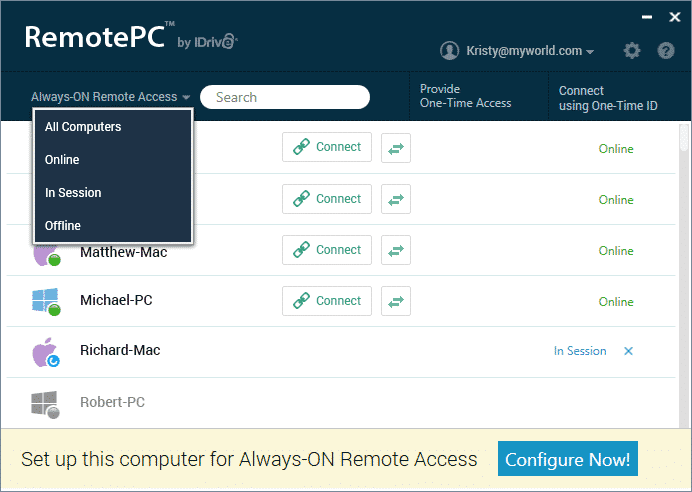Screen dimensions: 692x492
Task: Select the Richard-Mac computer name
Action: click(120, 350)
